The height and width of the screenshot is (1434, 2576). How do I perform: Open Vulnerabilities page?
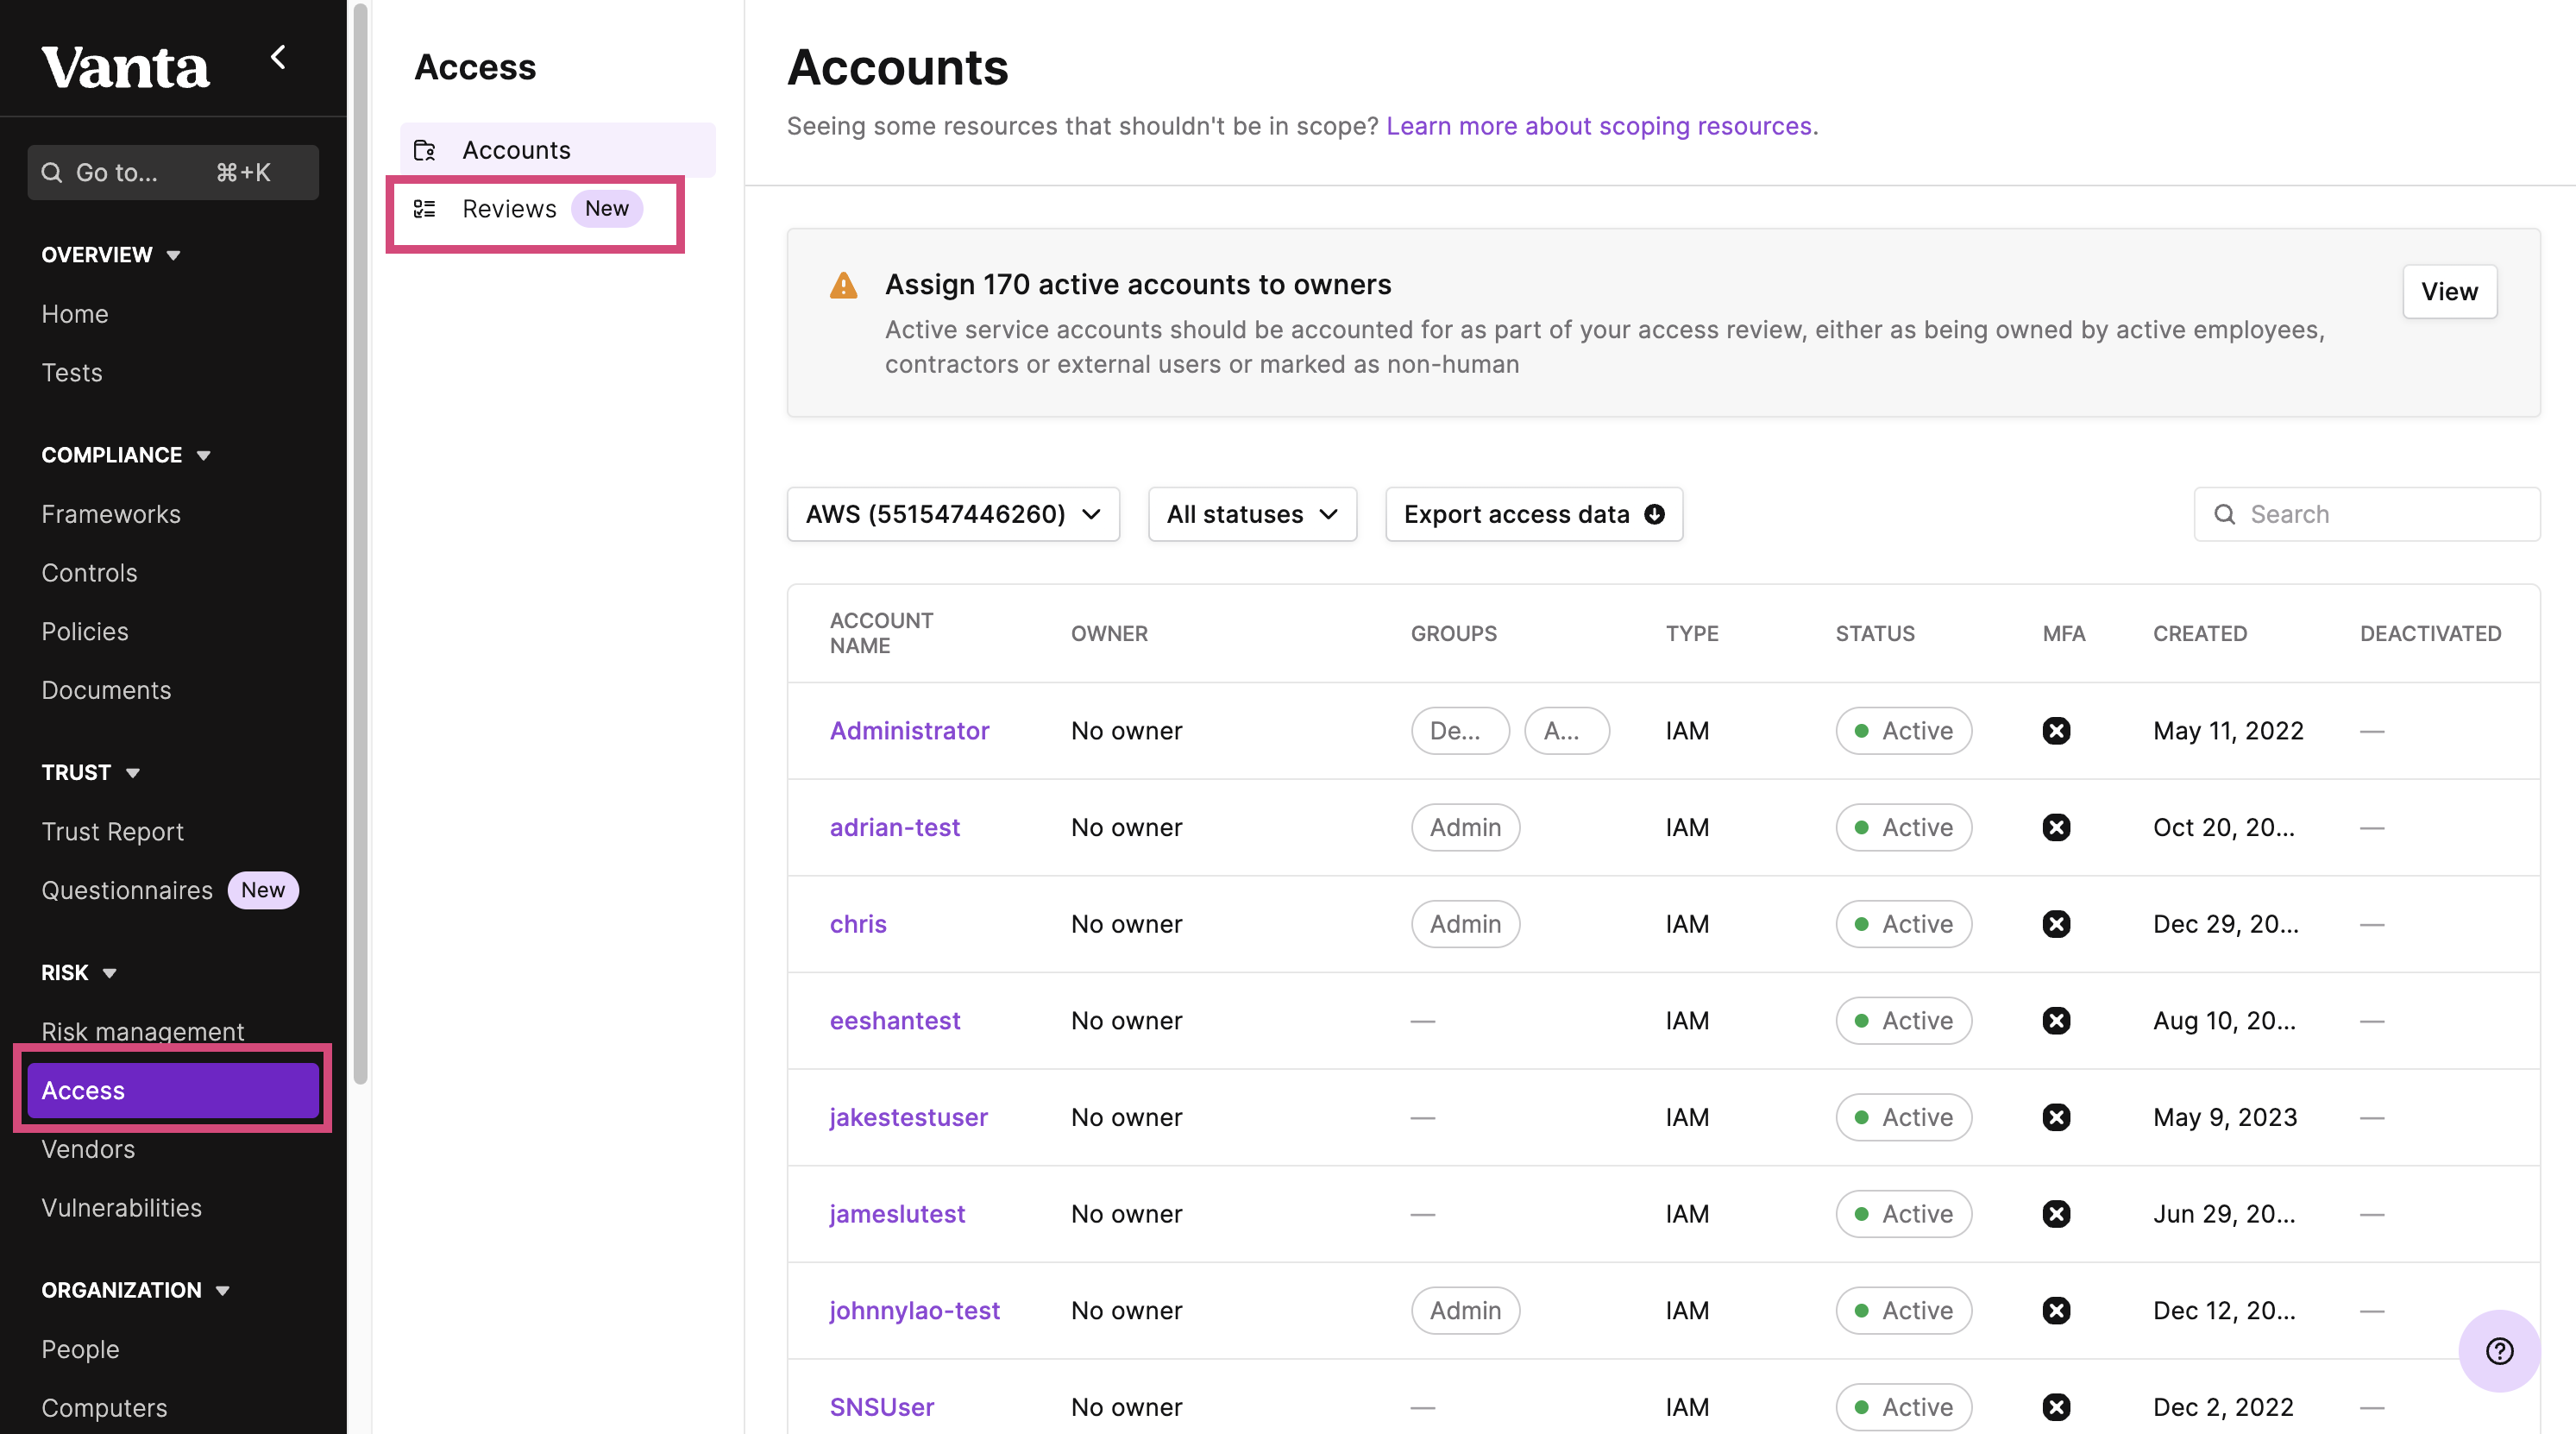(x=121, y=1208)
